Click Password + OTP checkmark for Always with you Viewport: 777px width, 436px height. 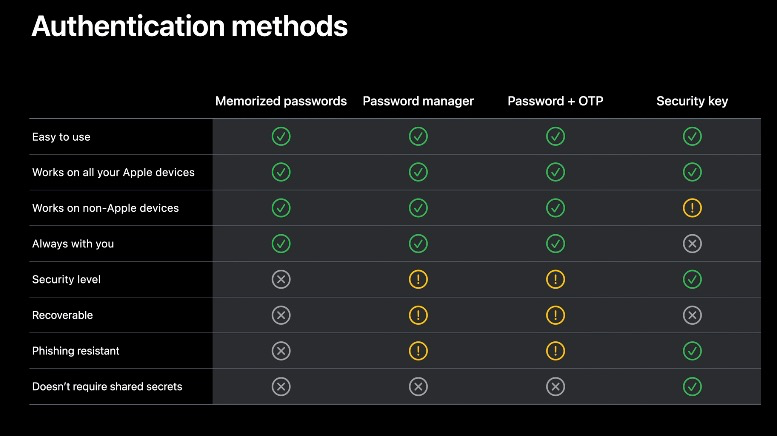[555, 244]
